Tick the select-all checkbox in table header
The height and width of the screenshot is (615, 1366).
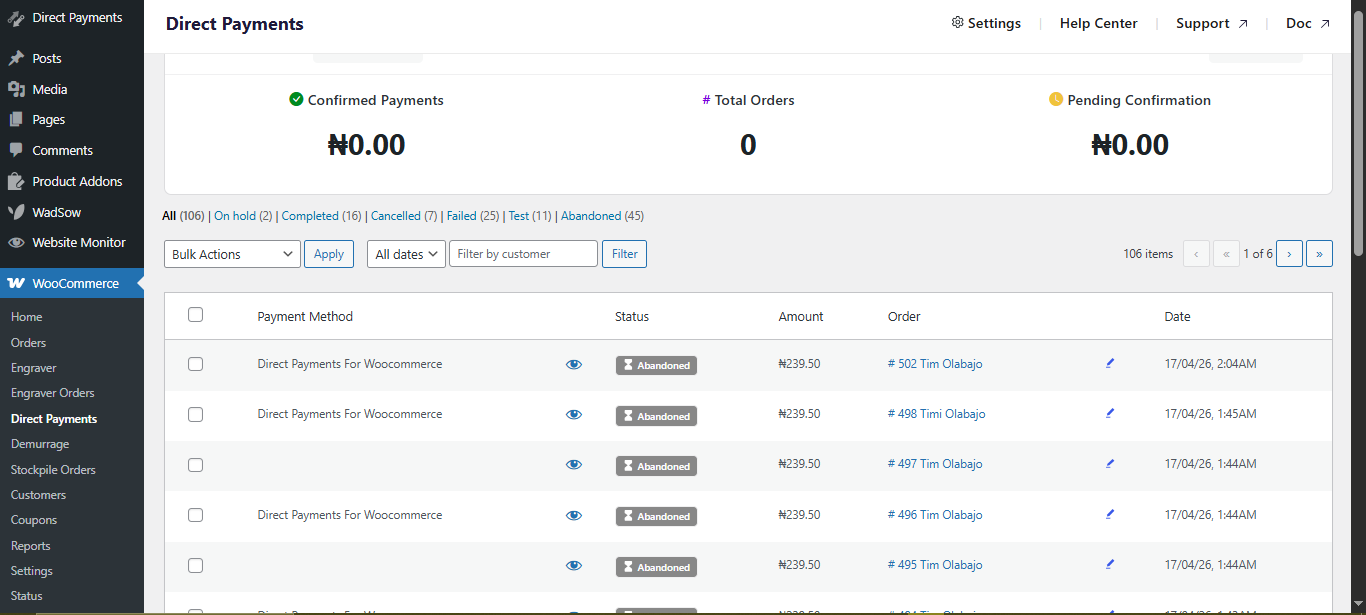195,315
